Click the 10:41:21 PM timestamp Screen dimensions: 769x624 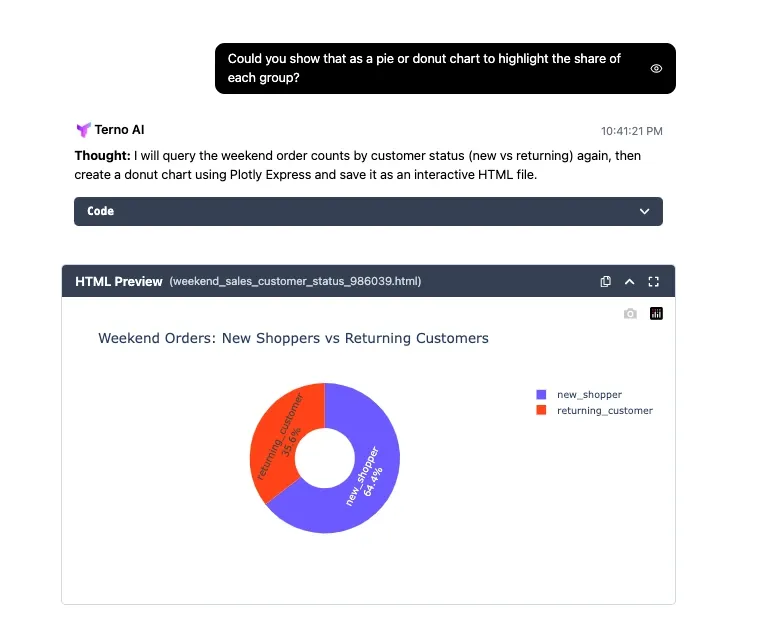(631, 131)
